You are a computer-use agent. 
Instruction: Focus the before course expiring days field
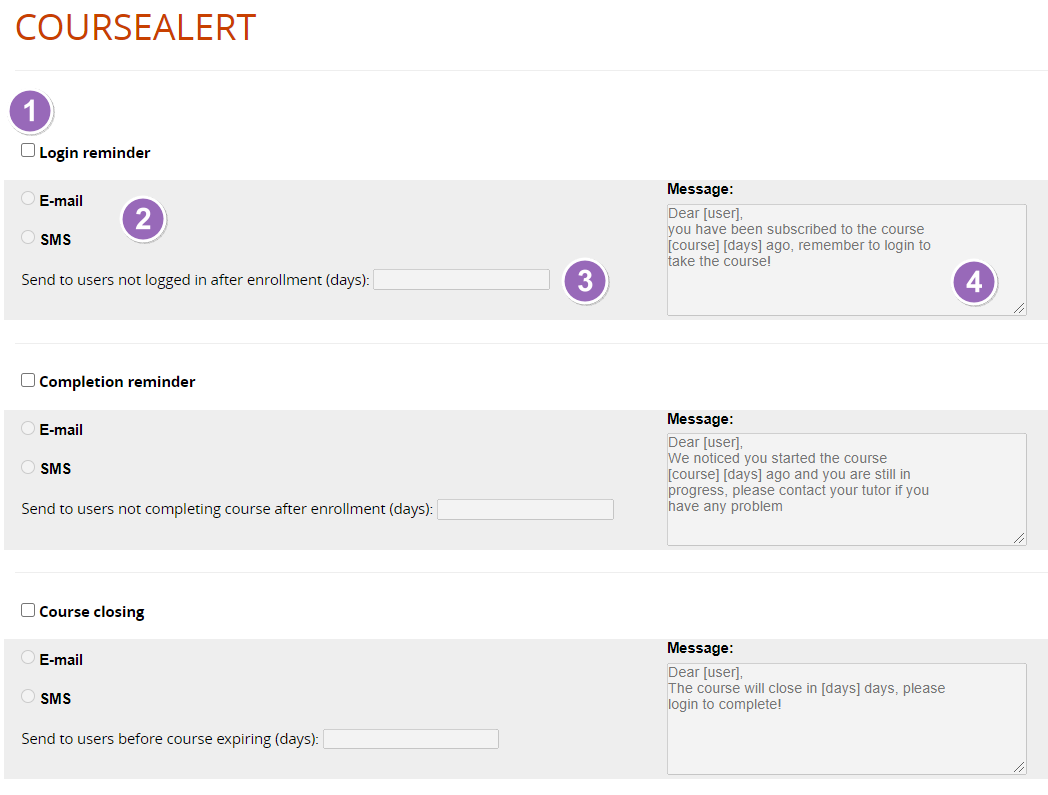tap(411, 739)
